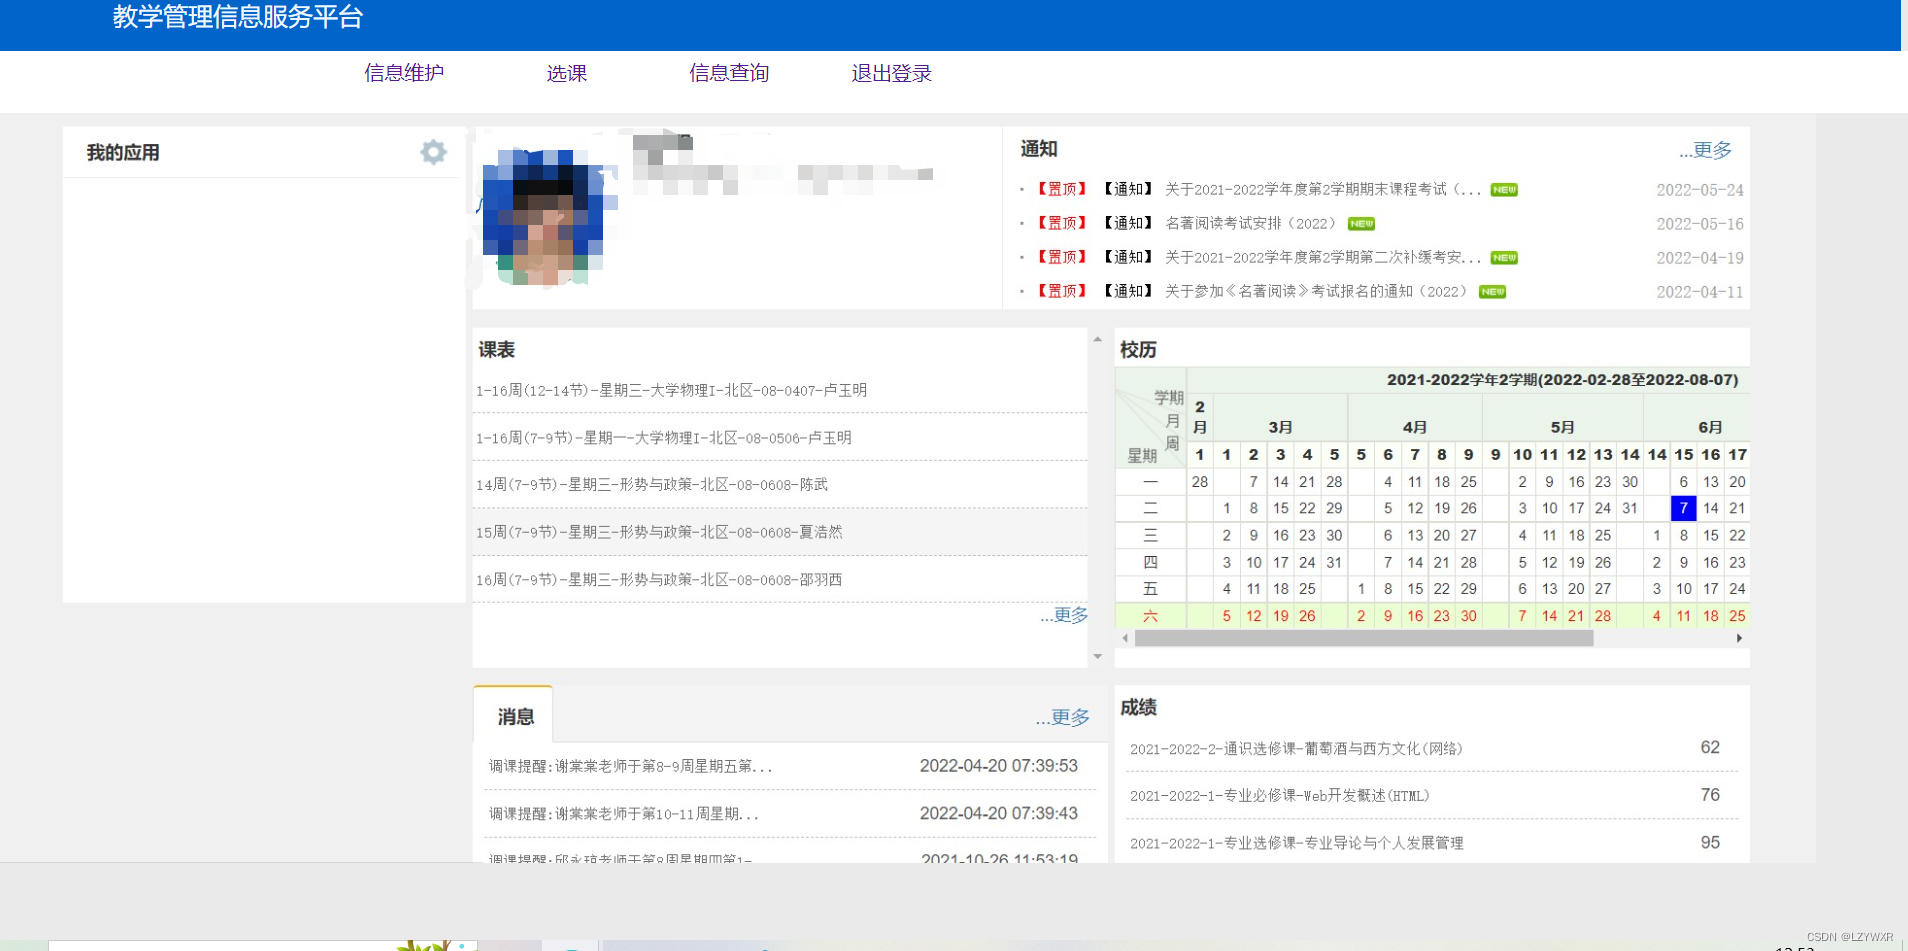
Task: Switch to the 消息 tab
Action: 513,714
